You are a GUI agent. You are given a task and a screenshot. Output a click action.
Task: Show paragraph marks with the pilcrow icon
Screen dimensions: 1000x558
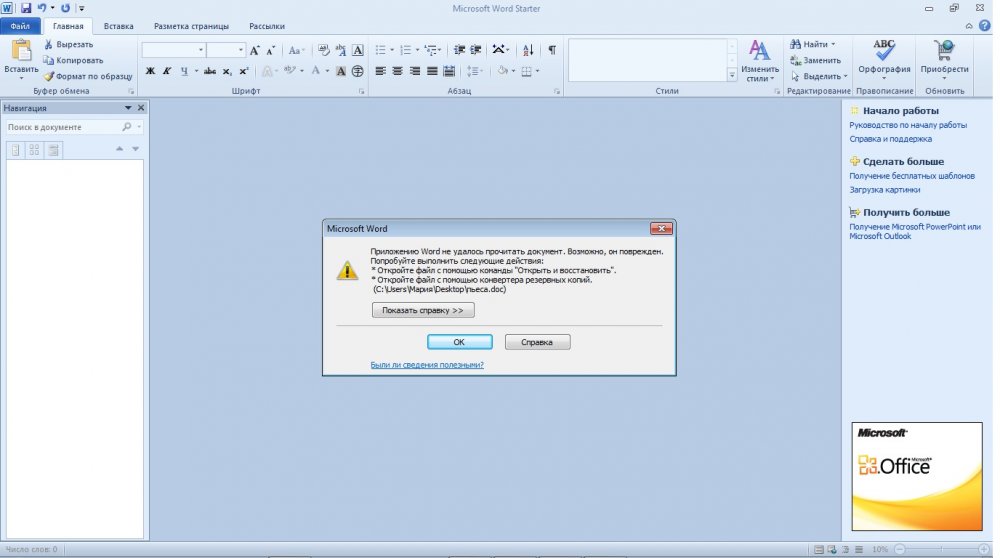tap(553, 49)
